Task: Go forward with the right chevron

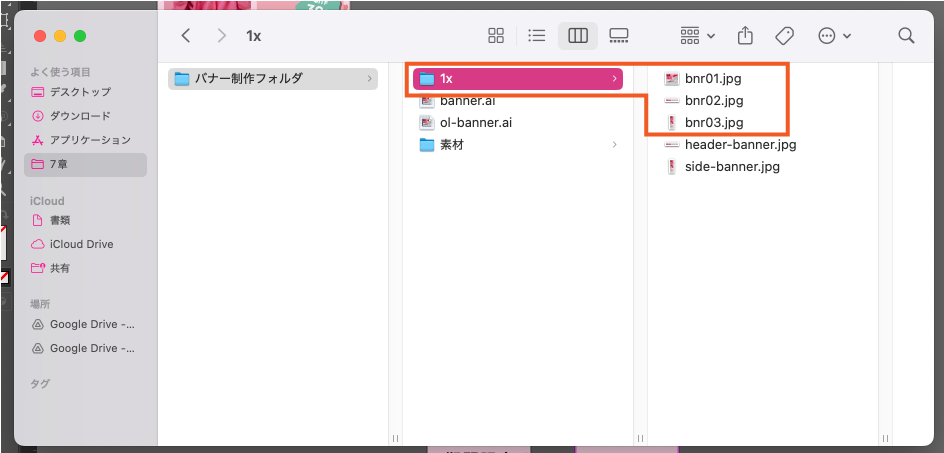Action: 222,36
